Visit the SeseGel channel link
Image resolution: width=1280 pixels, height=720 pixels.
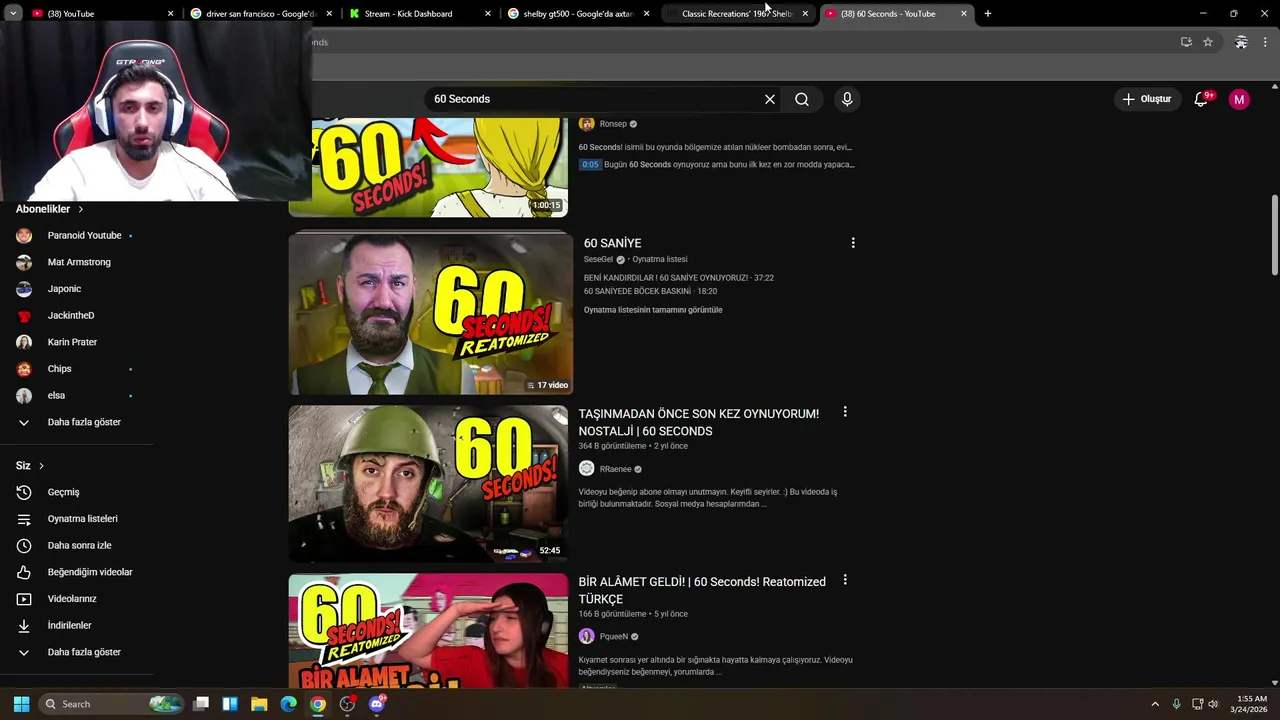(x=598, y=259)
